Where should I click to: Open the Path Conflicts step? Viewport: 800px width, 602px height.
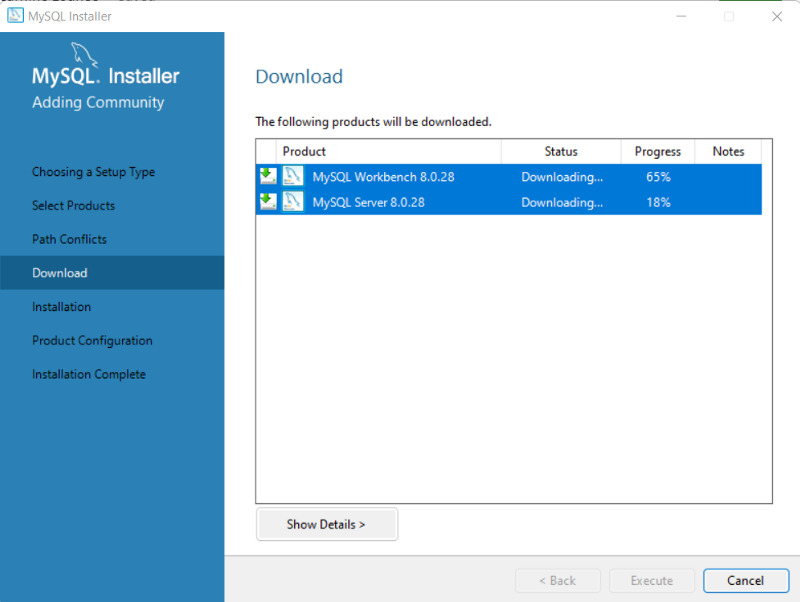[69, 239]
